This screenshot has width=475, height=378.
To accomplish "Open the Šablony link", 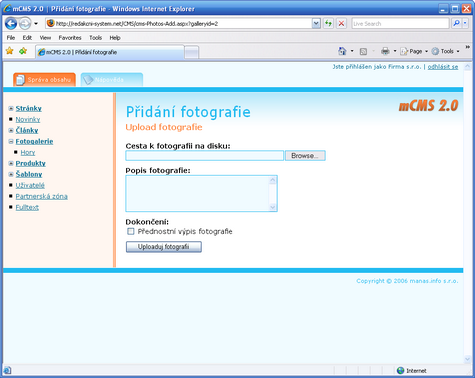I will [x=29, y=174].
